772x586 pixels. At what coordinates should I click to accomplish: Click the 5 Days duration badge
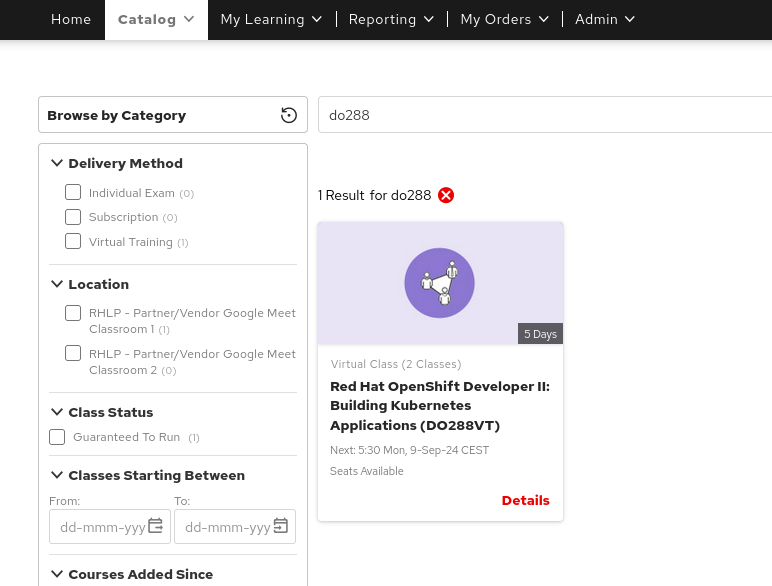tap(540, 334)
